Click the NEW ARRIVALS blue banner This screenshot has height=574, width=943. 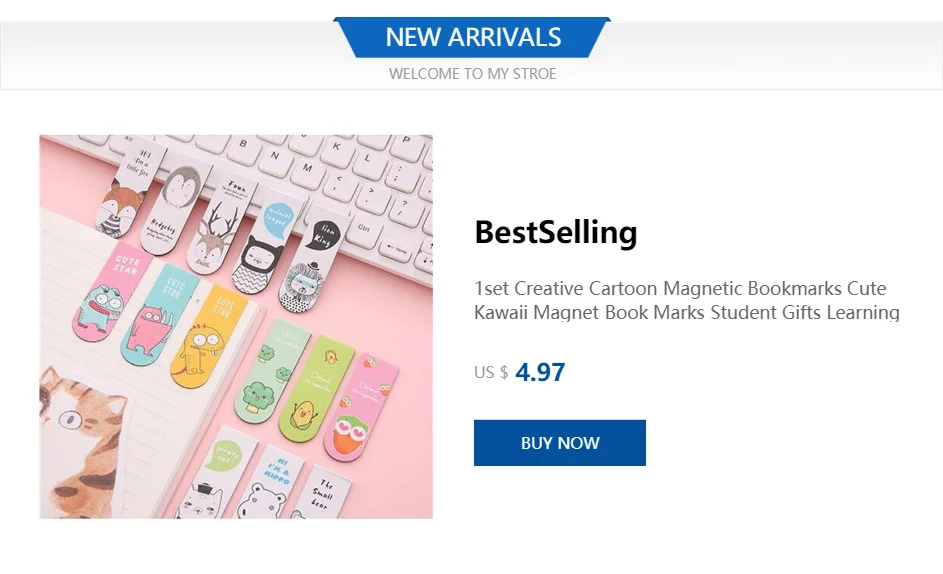pos(472,37)
